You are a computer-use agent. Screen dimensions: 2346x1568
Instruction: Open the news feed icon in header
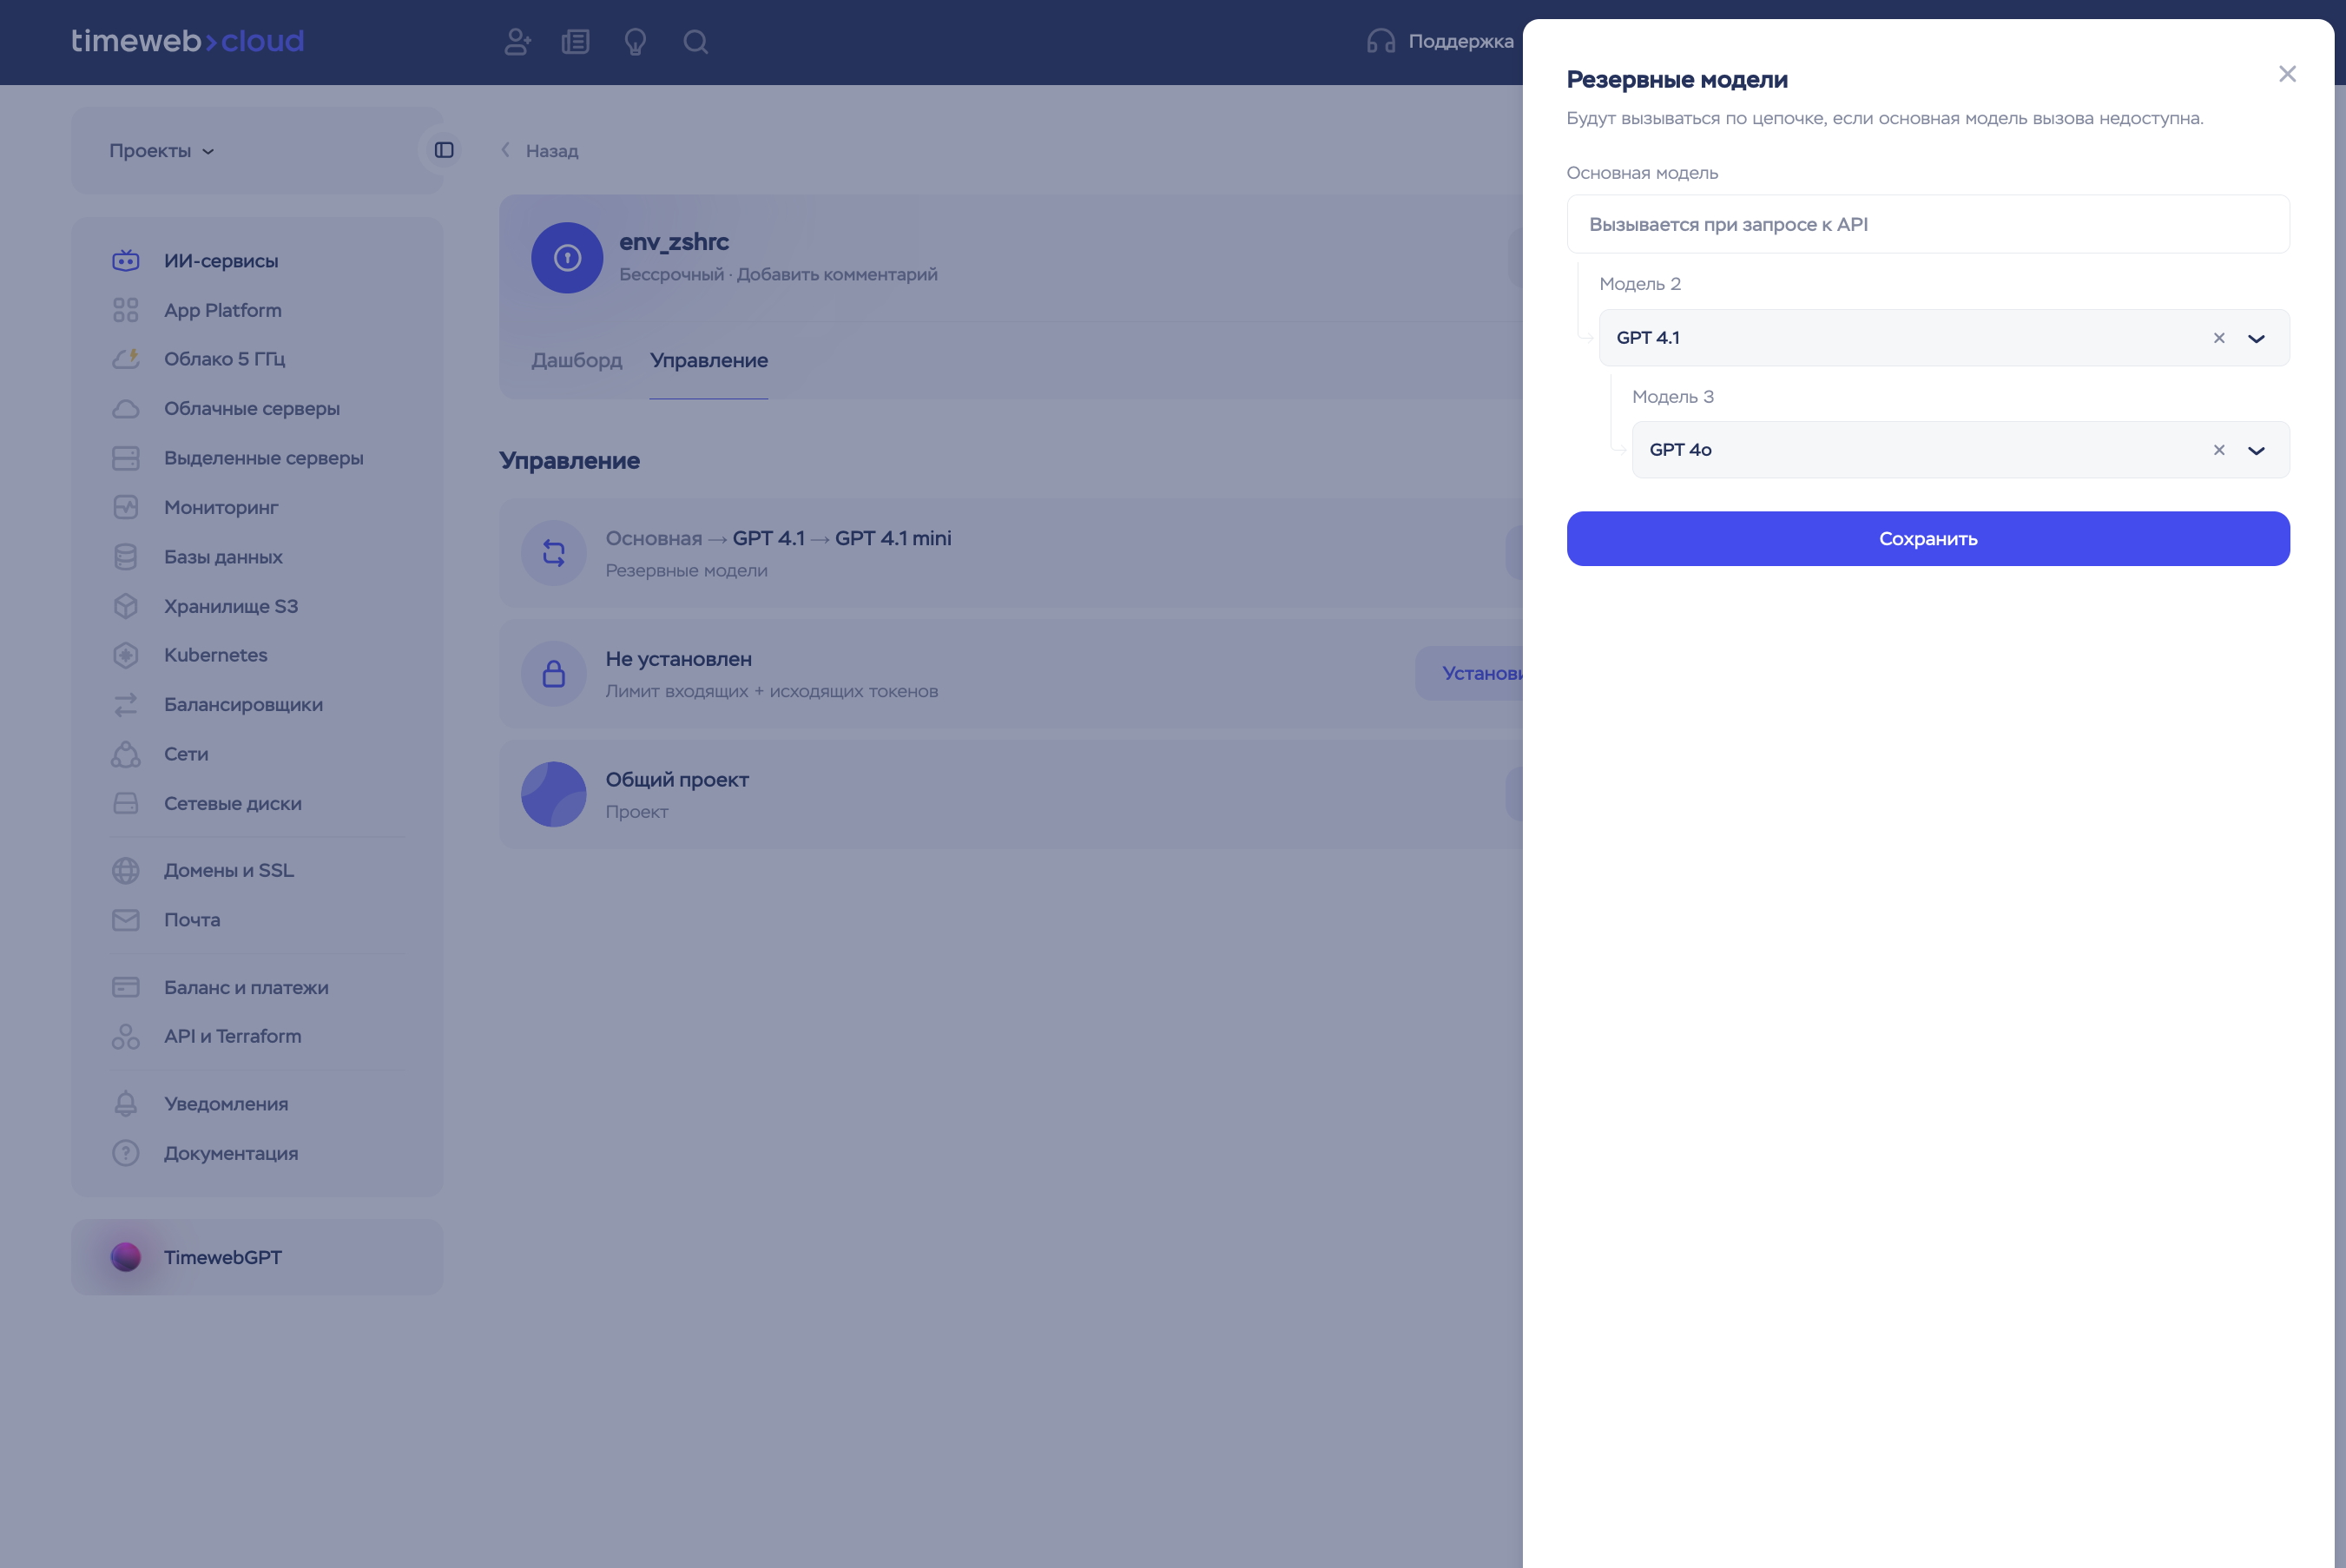click(x=576, y=41)
